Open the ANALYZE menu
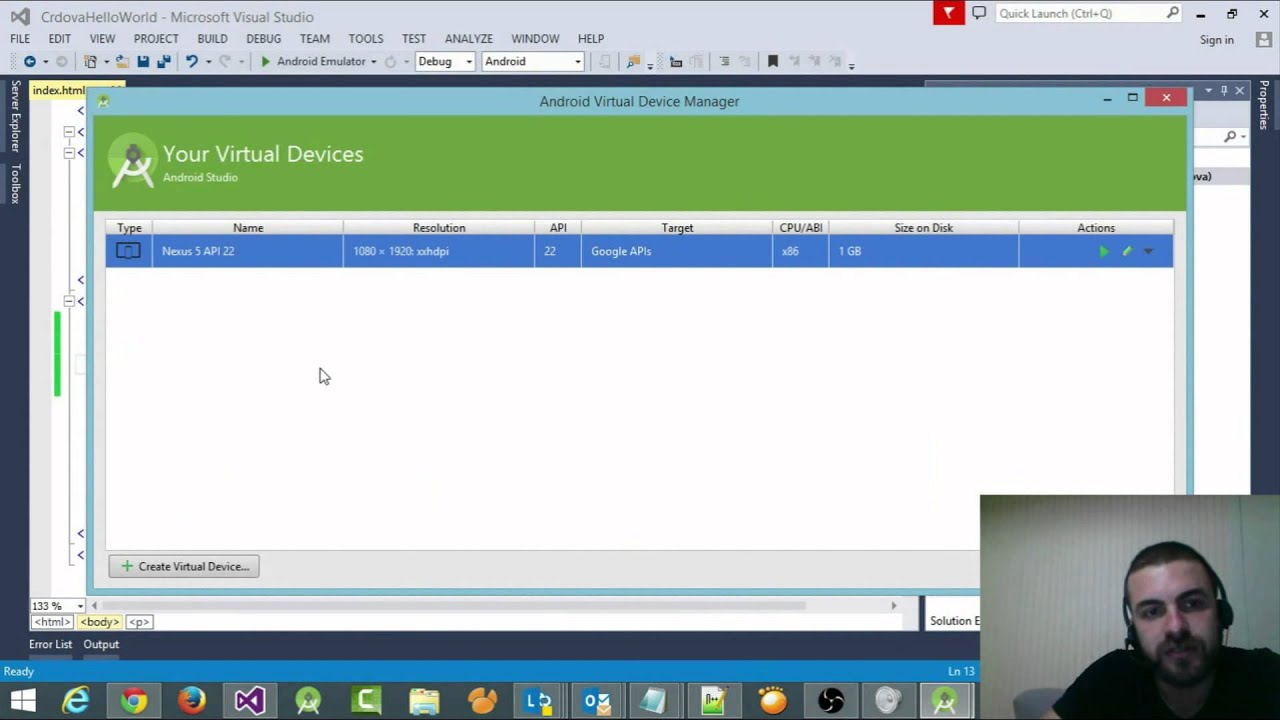Screen dimensions: 1280x720 click(x=469, y=39)
